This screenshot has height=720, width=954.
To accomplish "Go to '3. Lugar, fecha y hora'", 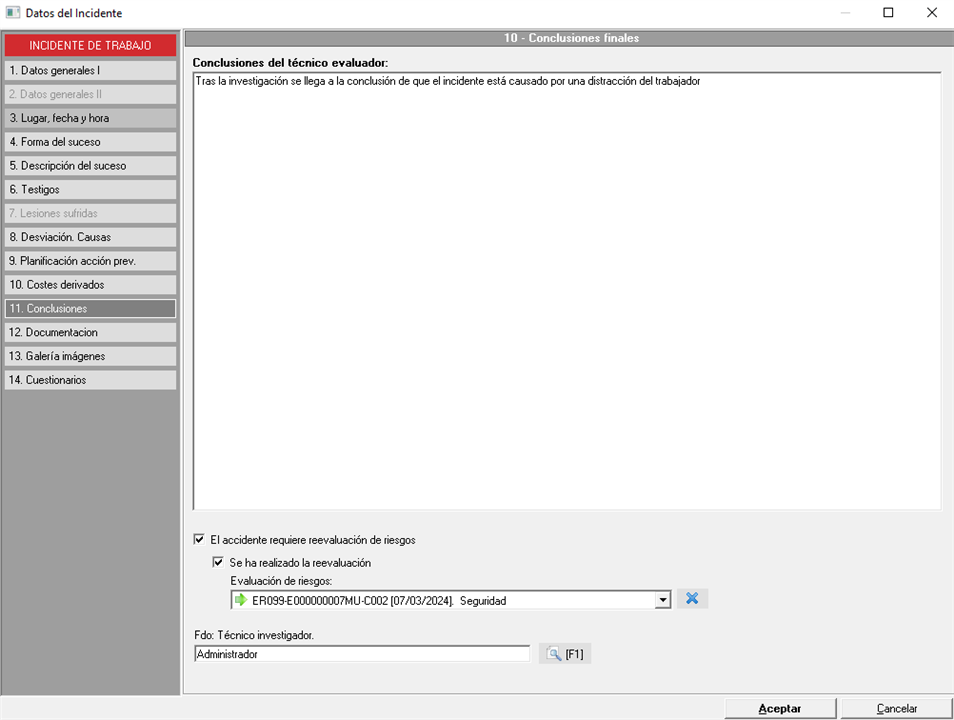I will click(90, 118).
